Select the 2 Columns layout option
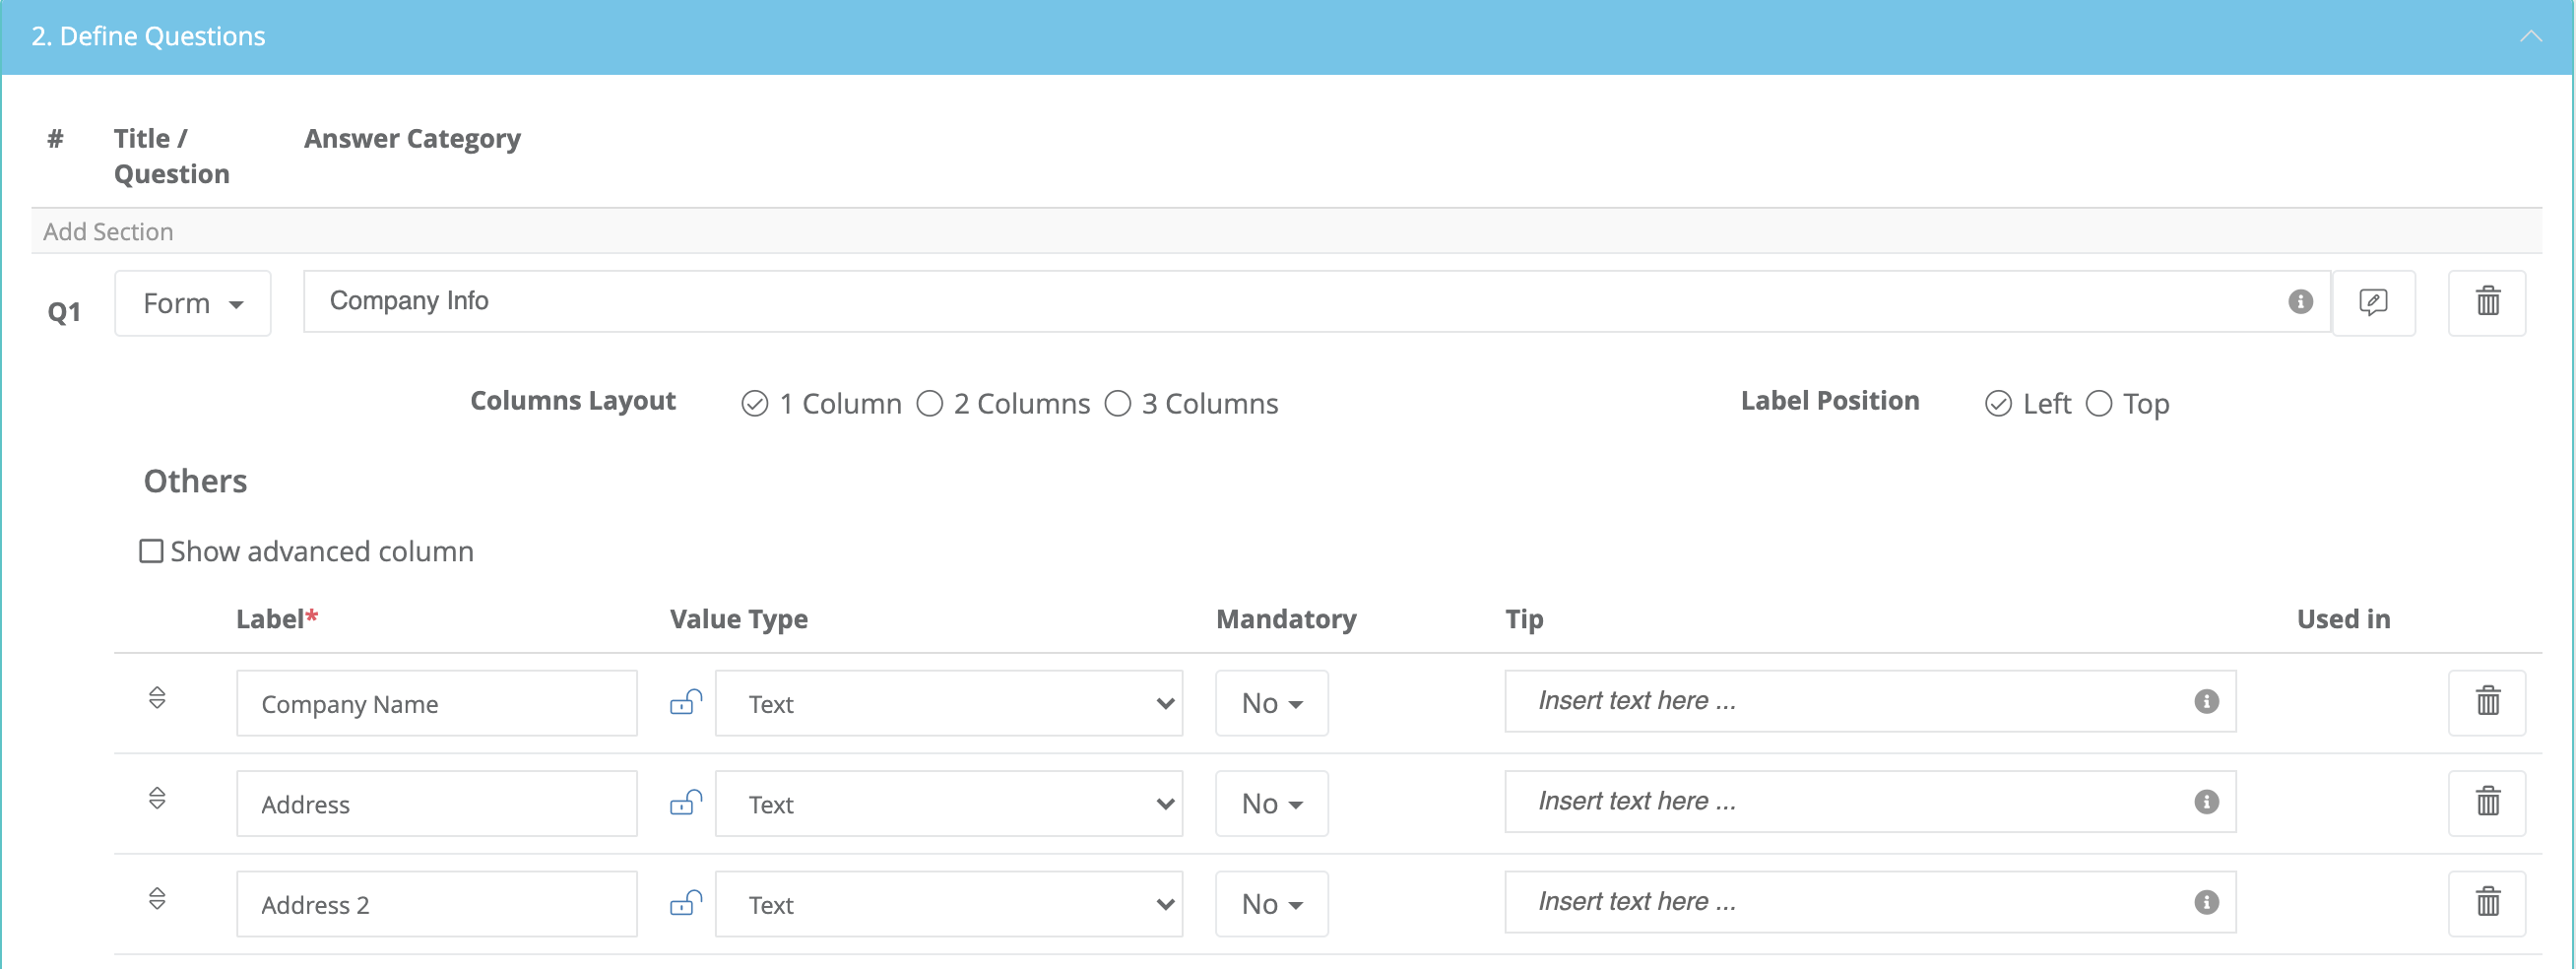Screen dimensions: 2576x969 pos(930,404)
